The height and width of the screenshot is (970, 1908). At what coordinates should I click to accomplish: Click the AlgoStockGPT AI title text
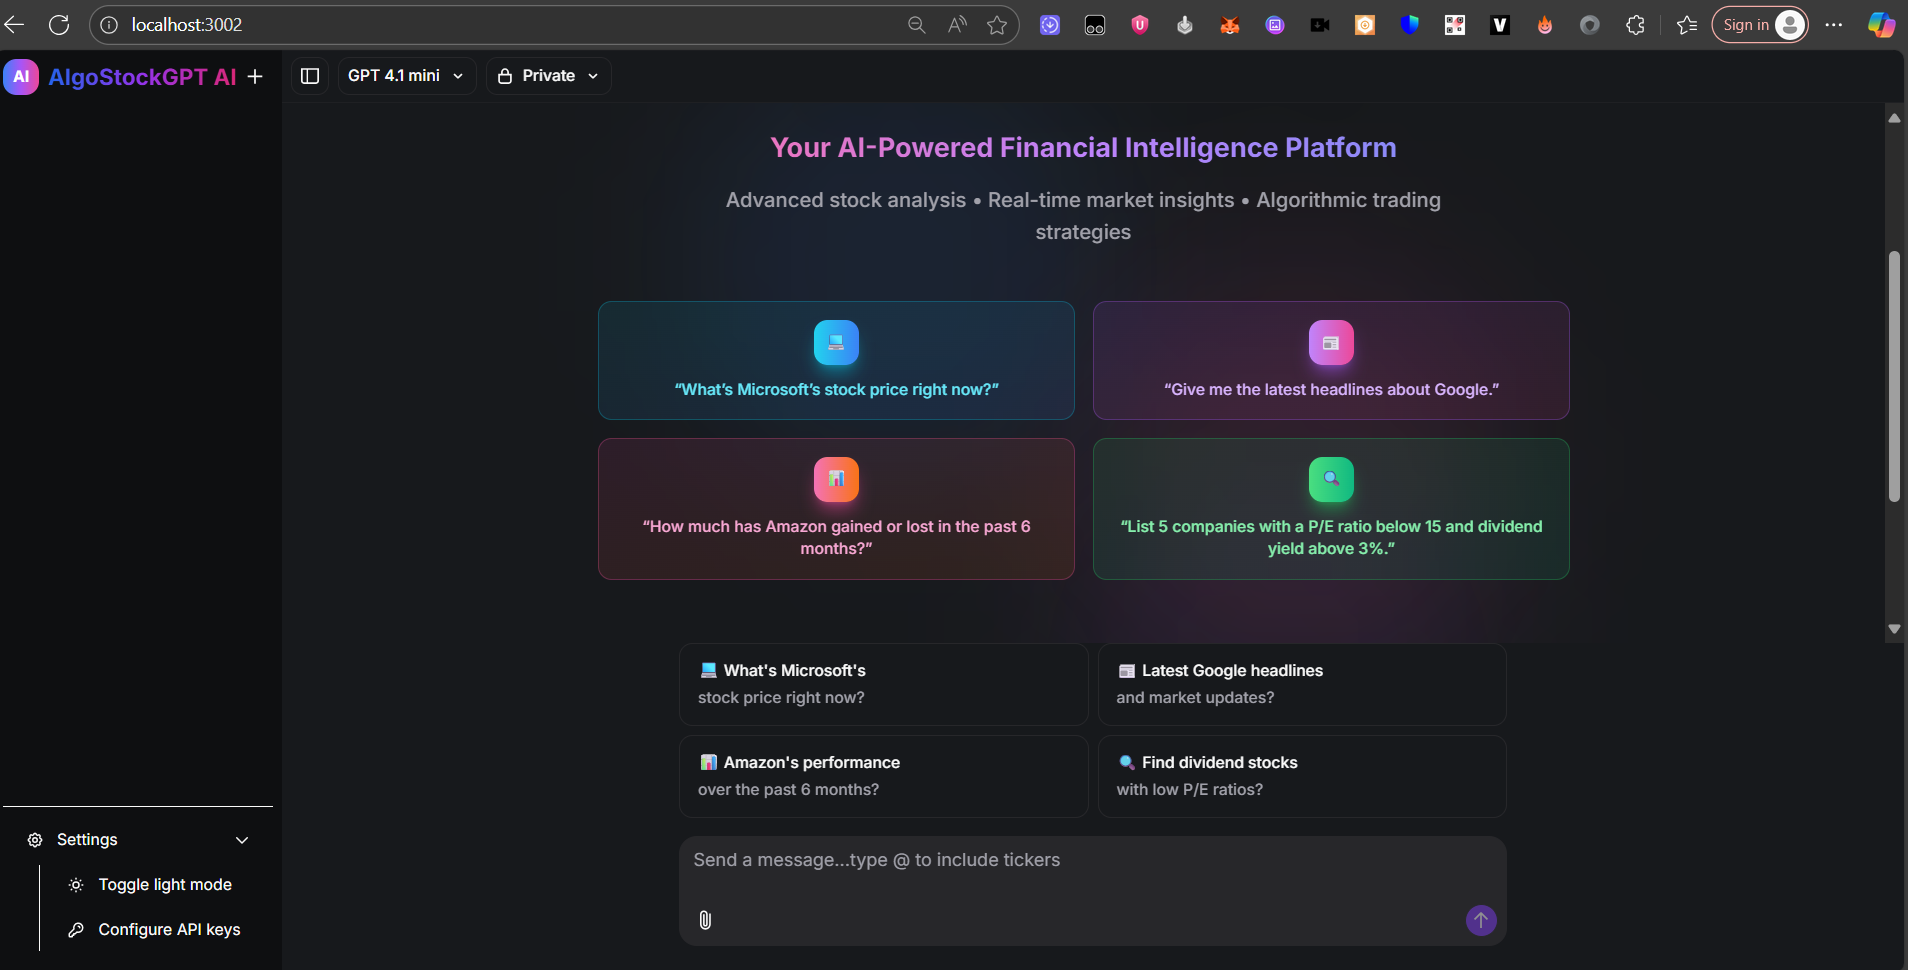143,77
